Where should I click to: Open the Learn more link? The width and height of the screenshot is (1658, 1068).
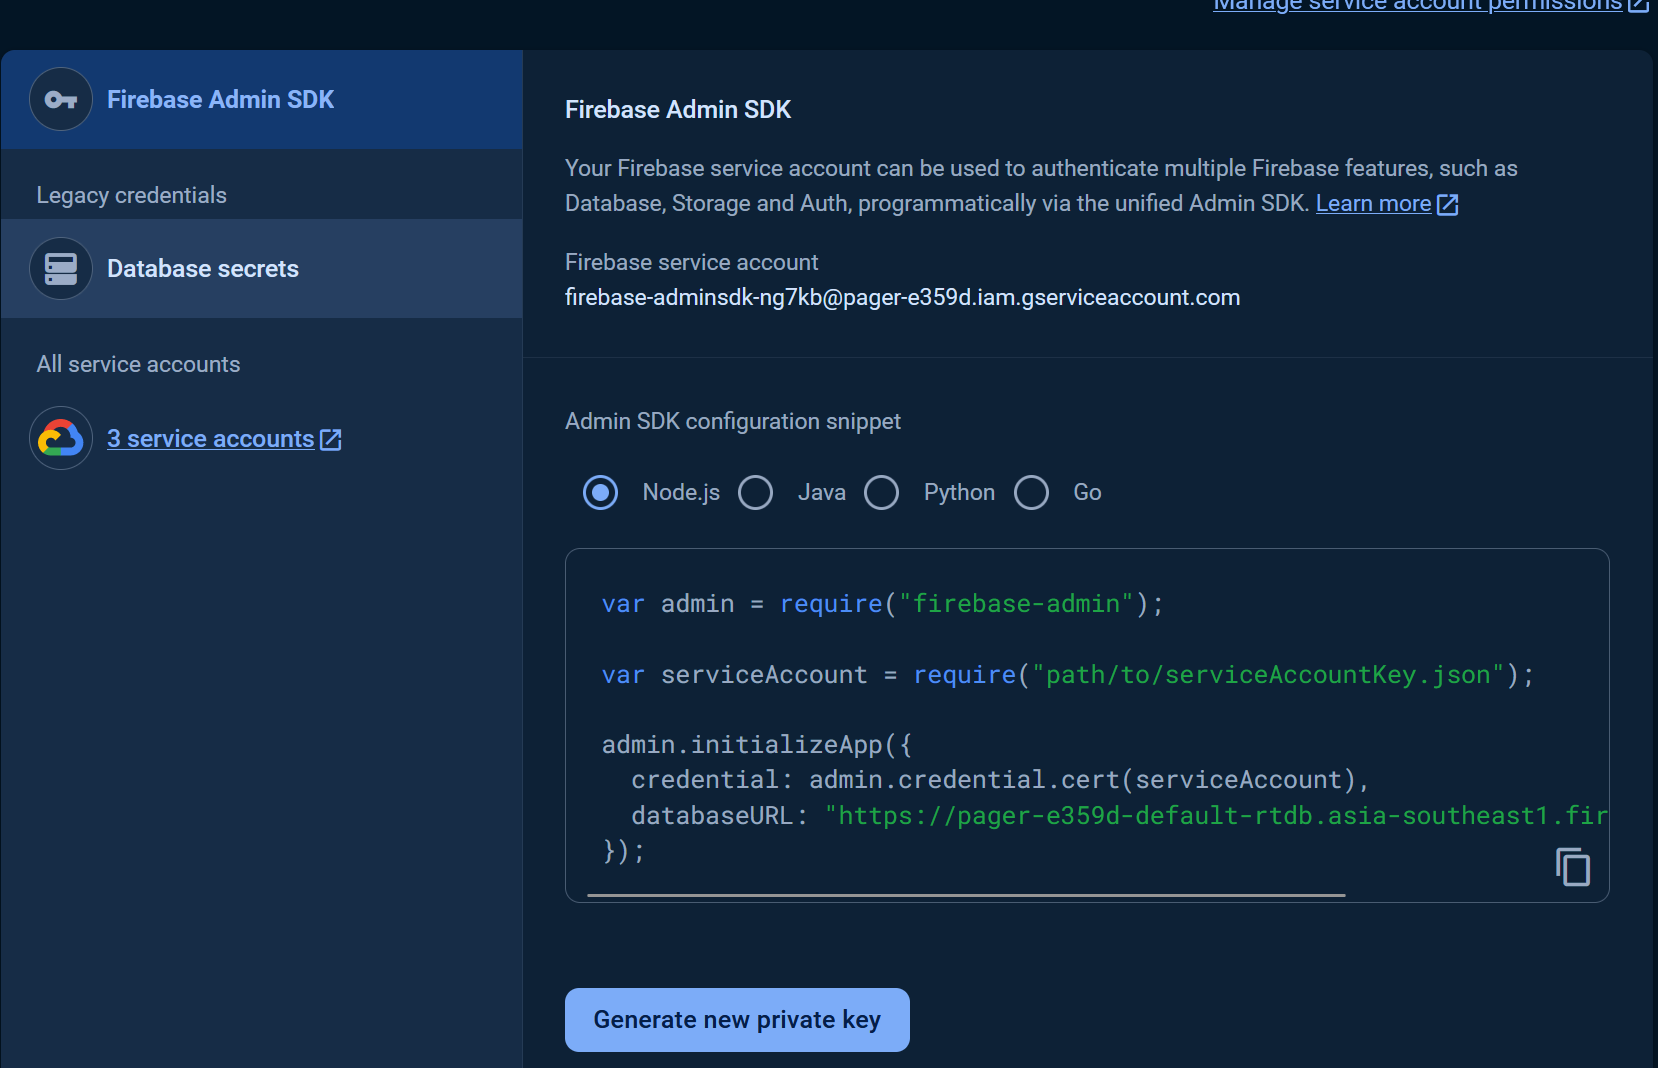tap(1373, 204)
